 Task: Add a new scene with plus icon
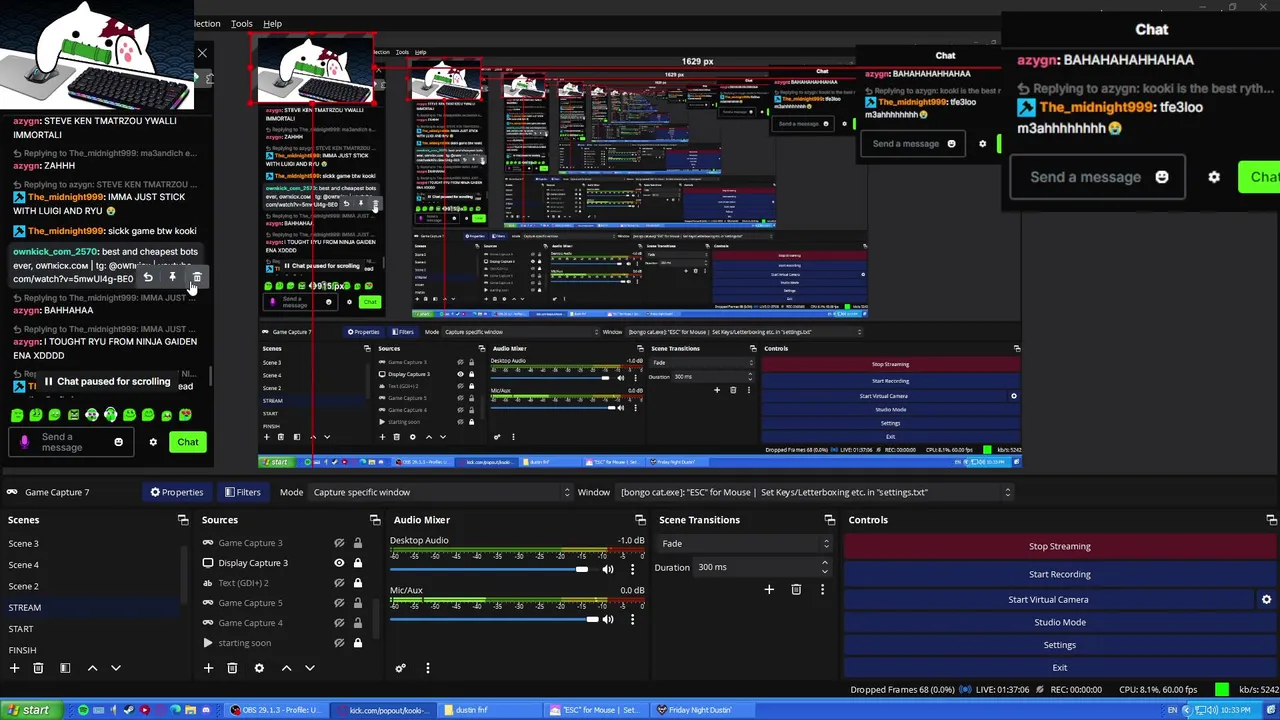pos(14,668)
